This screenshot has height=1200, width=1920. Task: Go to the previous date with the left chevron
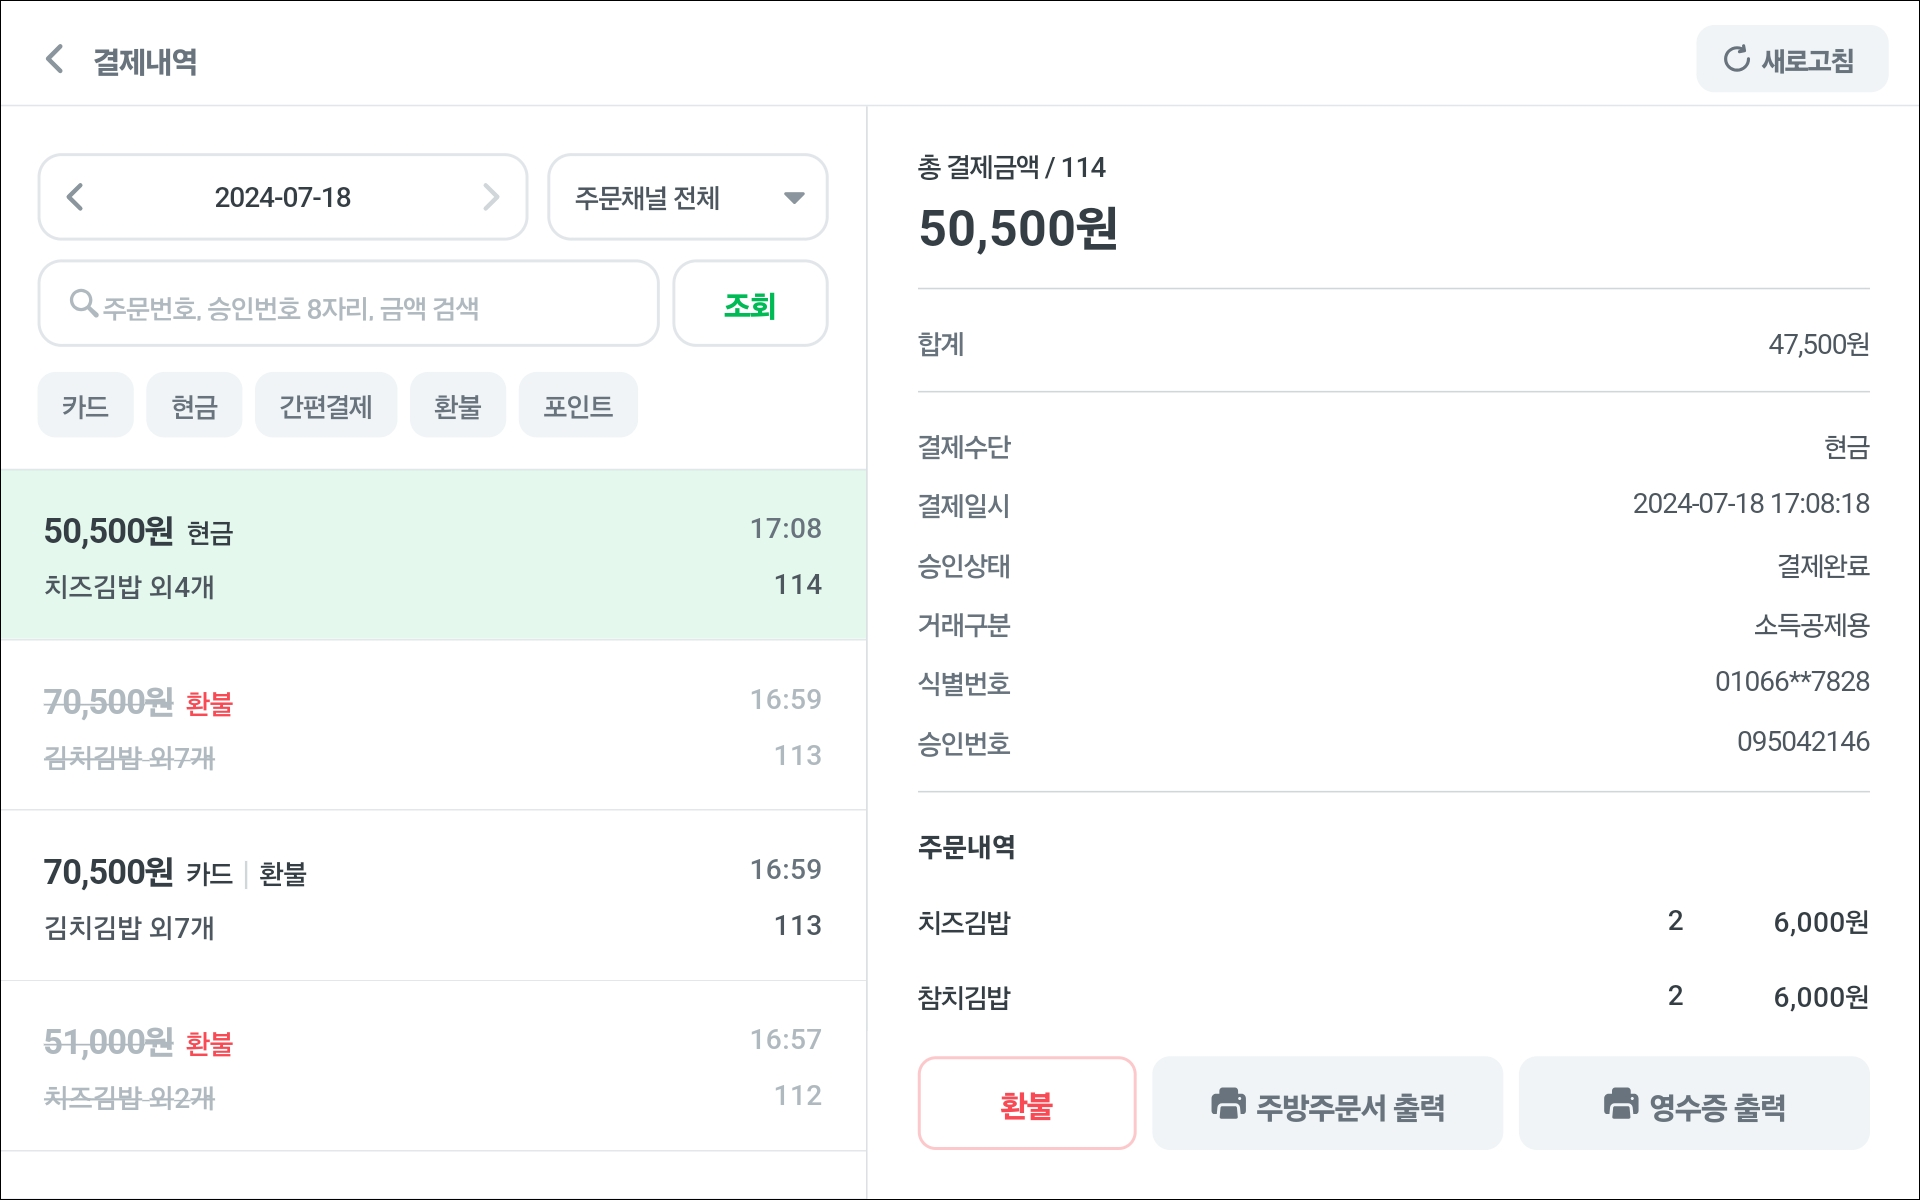[x=75, y=197]
